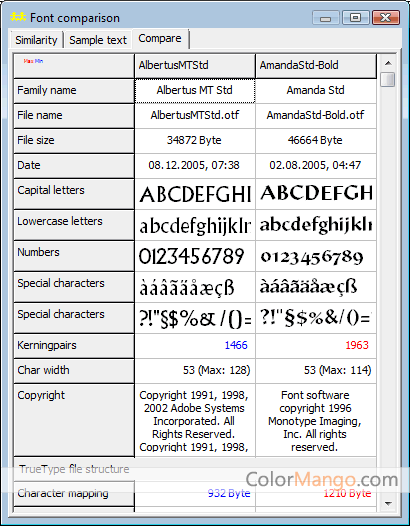Viewport: 410px width, 526px height.
Task: Click the vertical scrollbar thumb
Action: click(x=388, y=79)
